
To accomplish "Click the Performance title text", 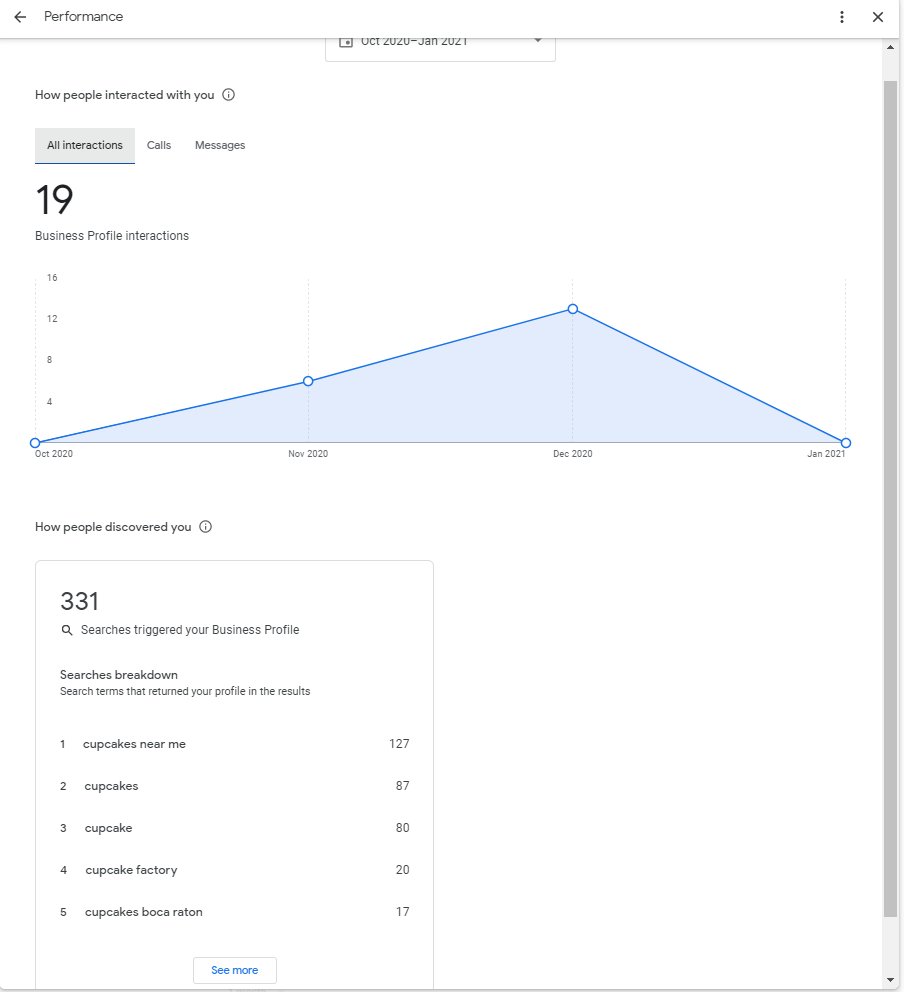I will pos(84,16).
